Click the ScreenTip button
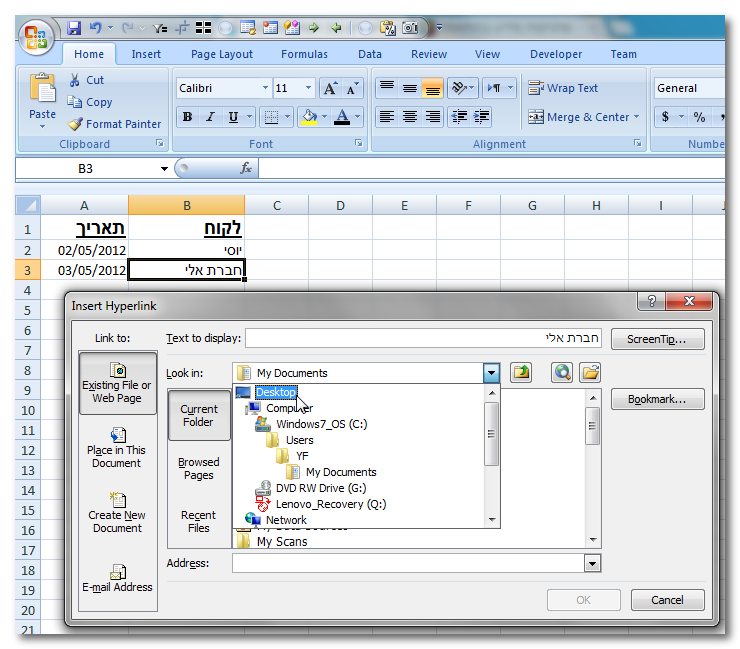 tap(657, 339)
